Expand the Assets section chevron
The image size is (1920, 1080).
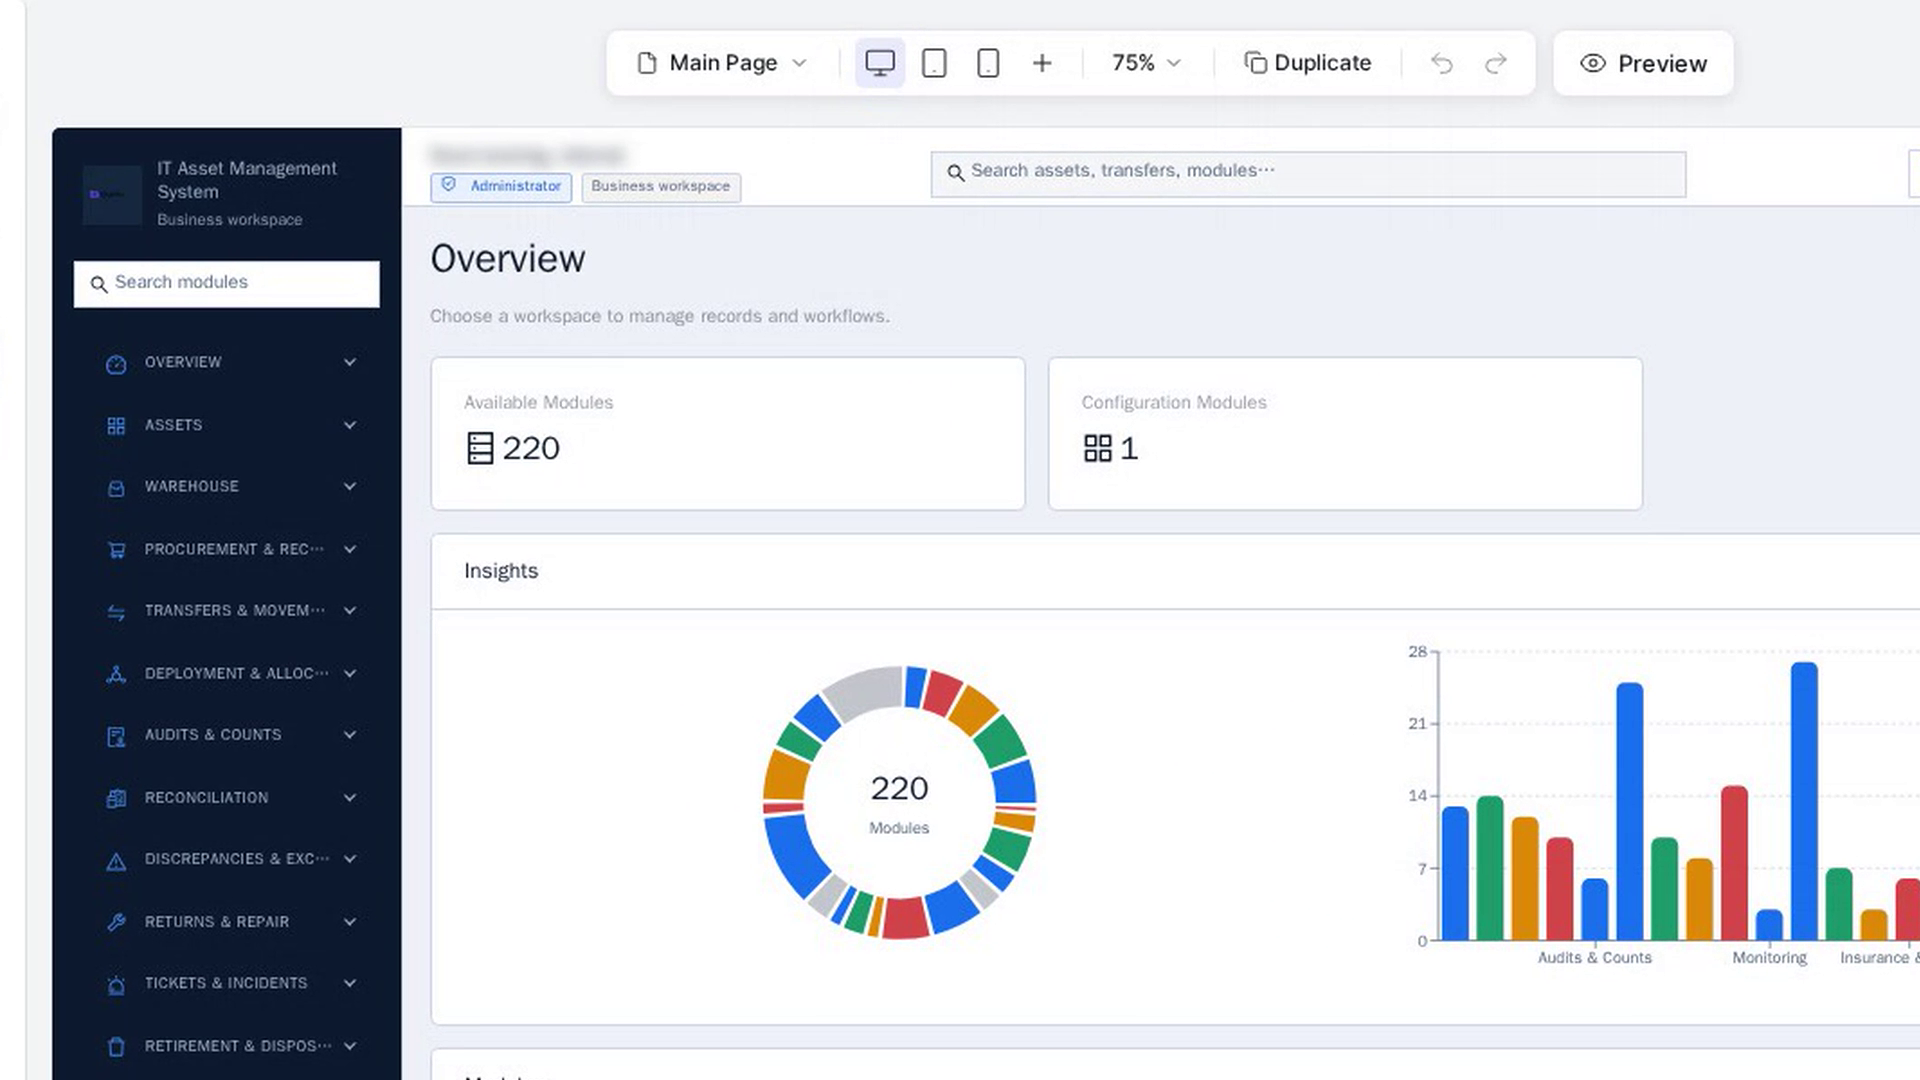pyautogui.click(x=350, y=425)
